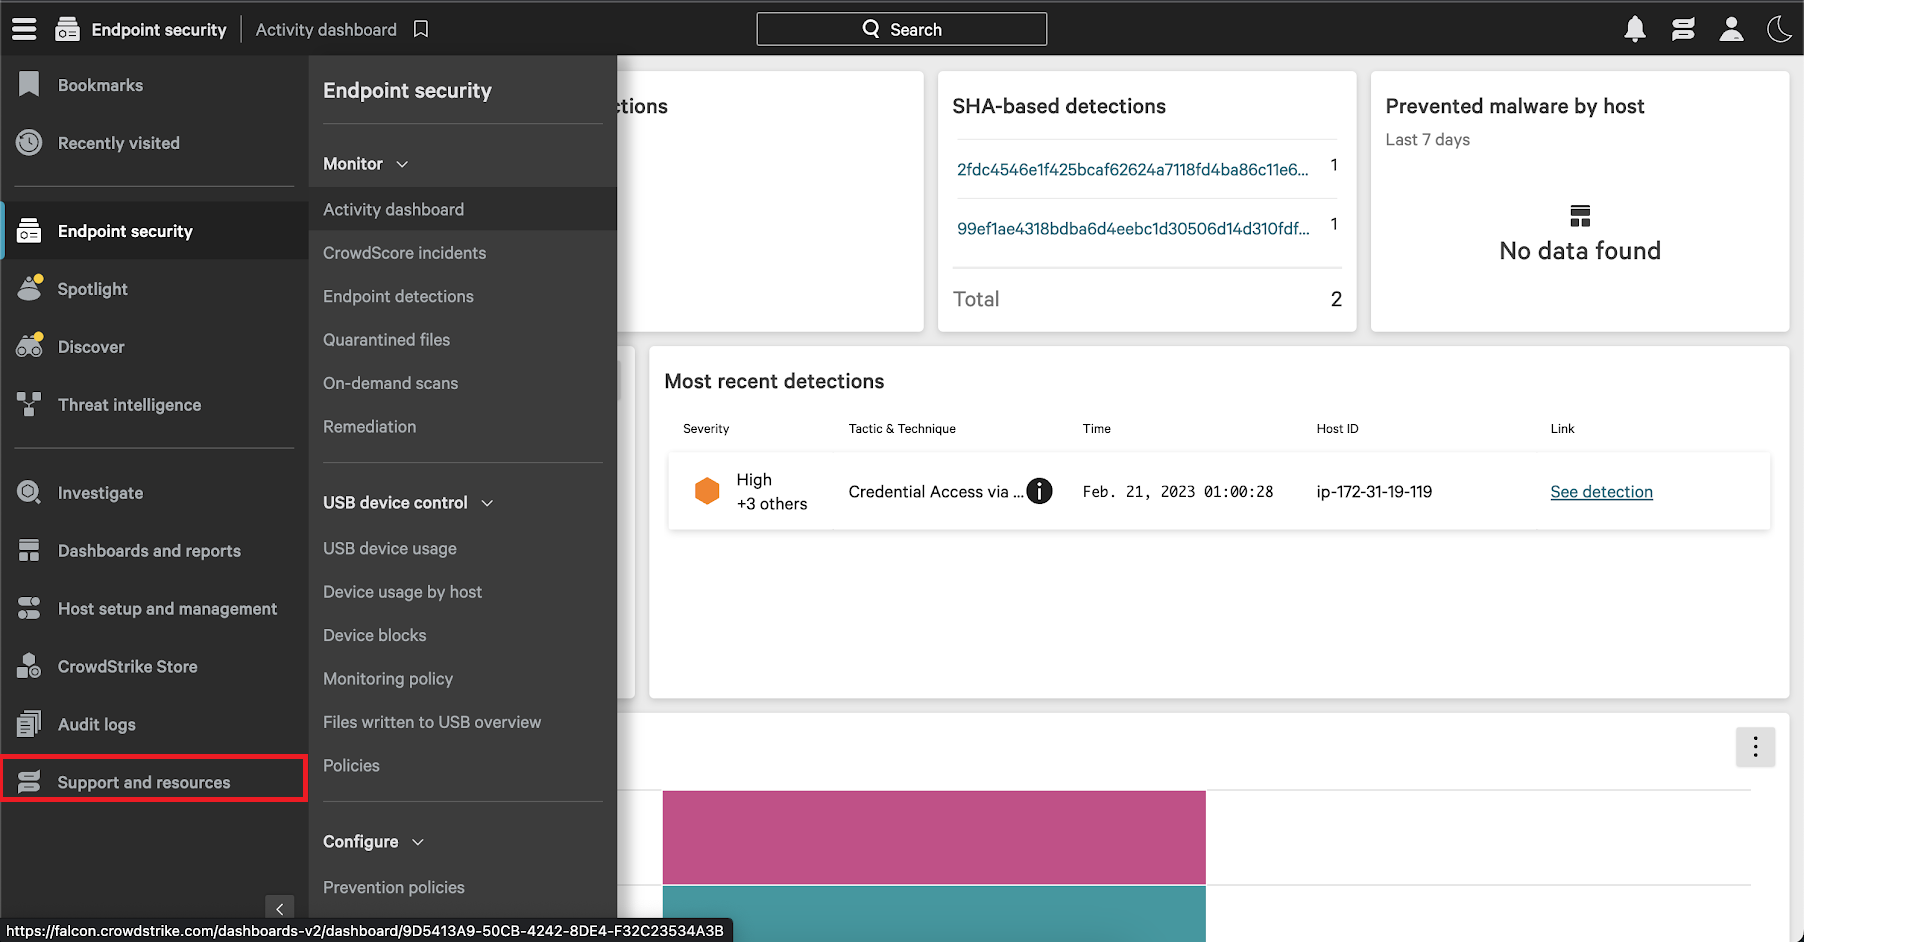Show details via the detection info icon
This screenshot has width=1914, height=942.
[x=1040, y=491]
